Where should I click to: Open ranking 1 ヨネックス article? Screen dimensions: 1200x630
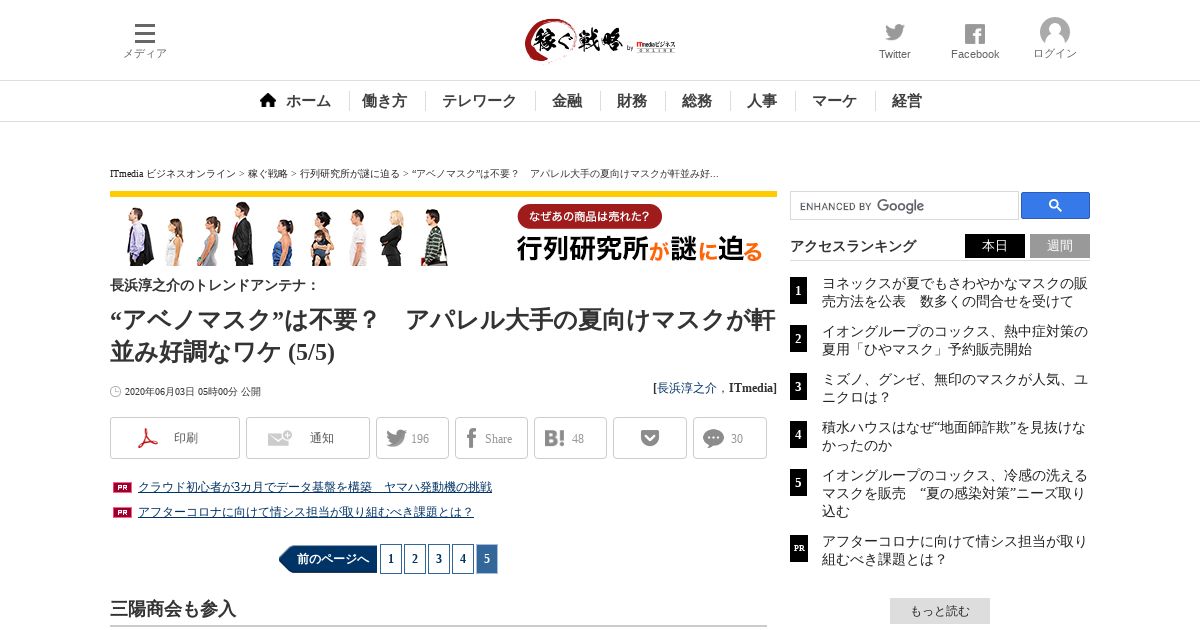click(954, 292)
